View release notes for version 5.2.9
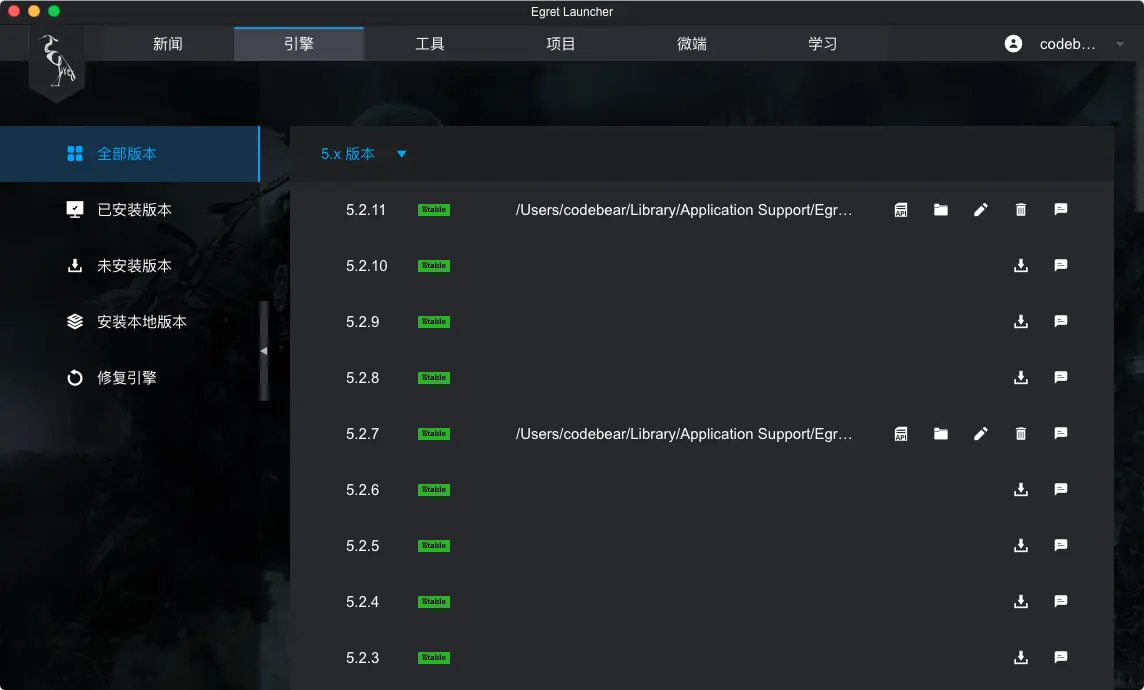Image resolution: width=1144 pixels, height=690 pixels. (x=1061, y=322)
